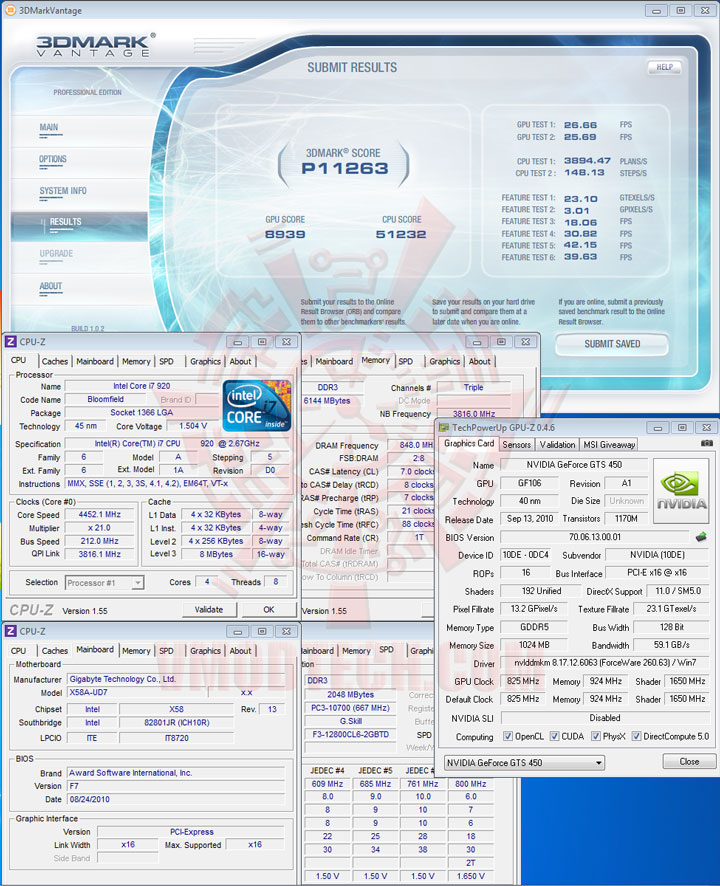The image size is (720, 886).
Task: Click the CPU score value 51232
Action: click(401, 234)
